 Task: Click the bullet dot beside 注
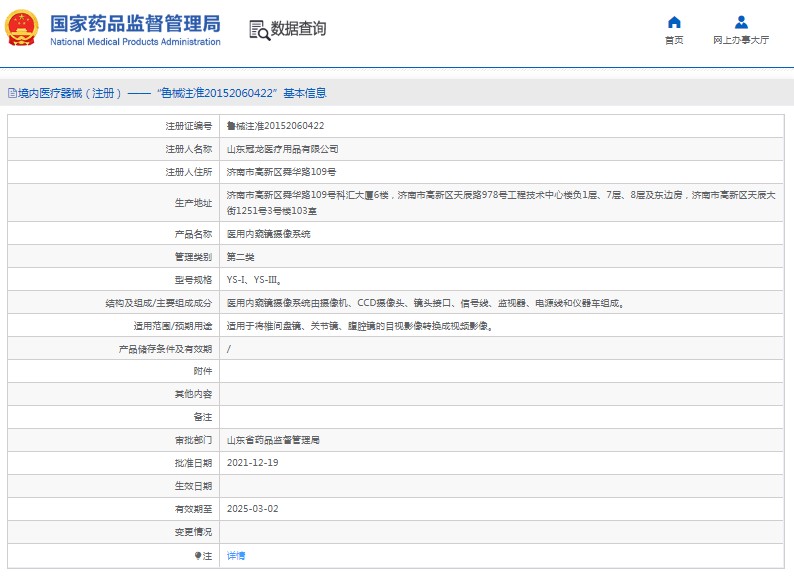(x=197, y=555)
